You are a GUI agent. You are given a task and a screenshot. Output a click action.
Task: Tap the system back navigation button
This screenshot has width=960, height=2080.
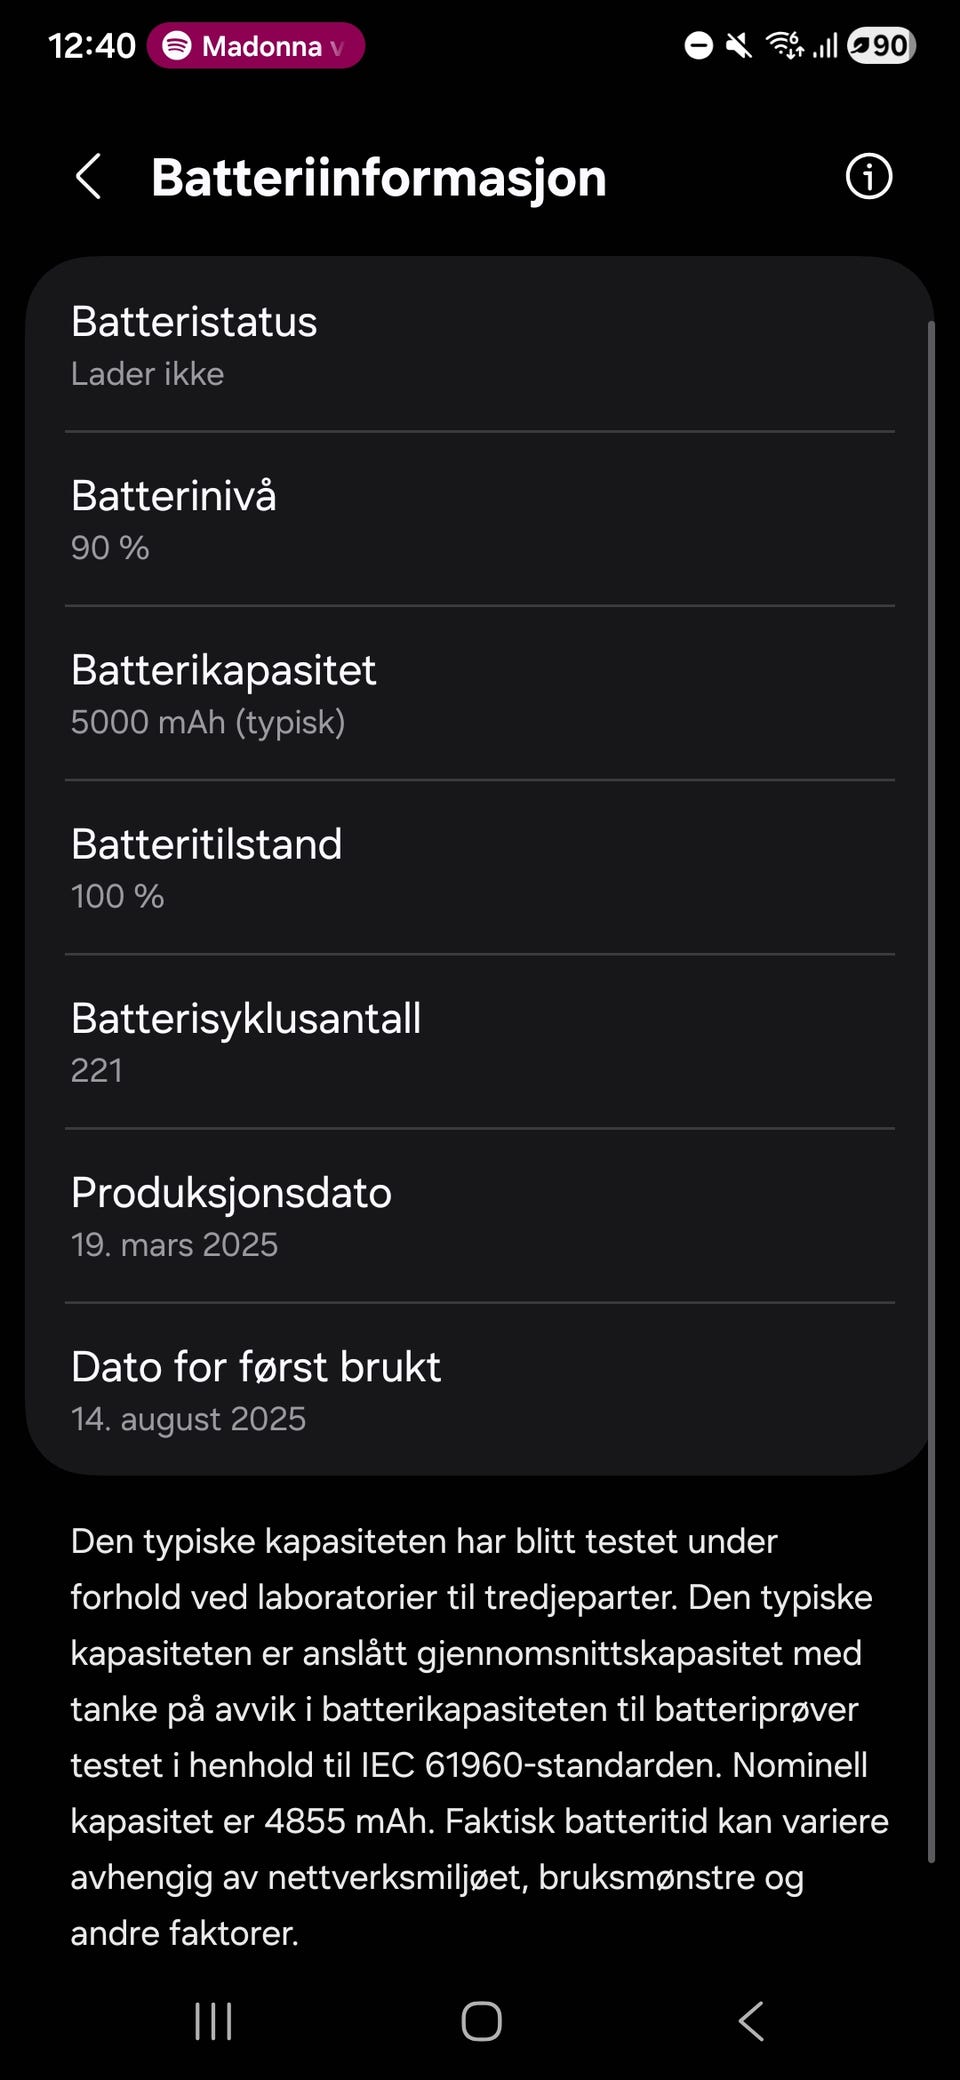(751, 2021)
